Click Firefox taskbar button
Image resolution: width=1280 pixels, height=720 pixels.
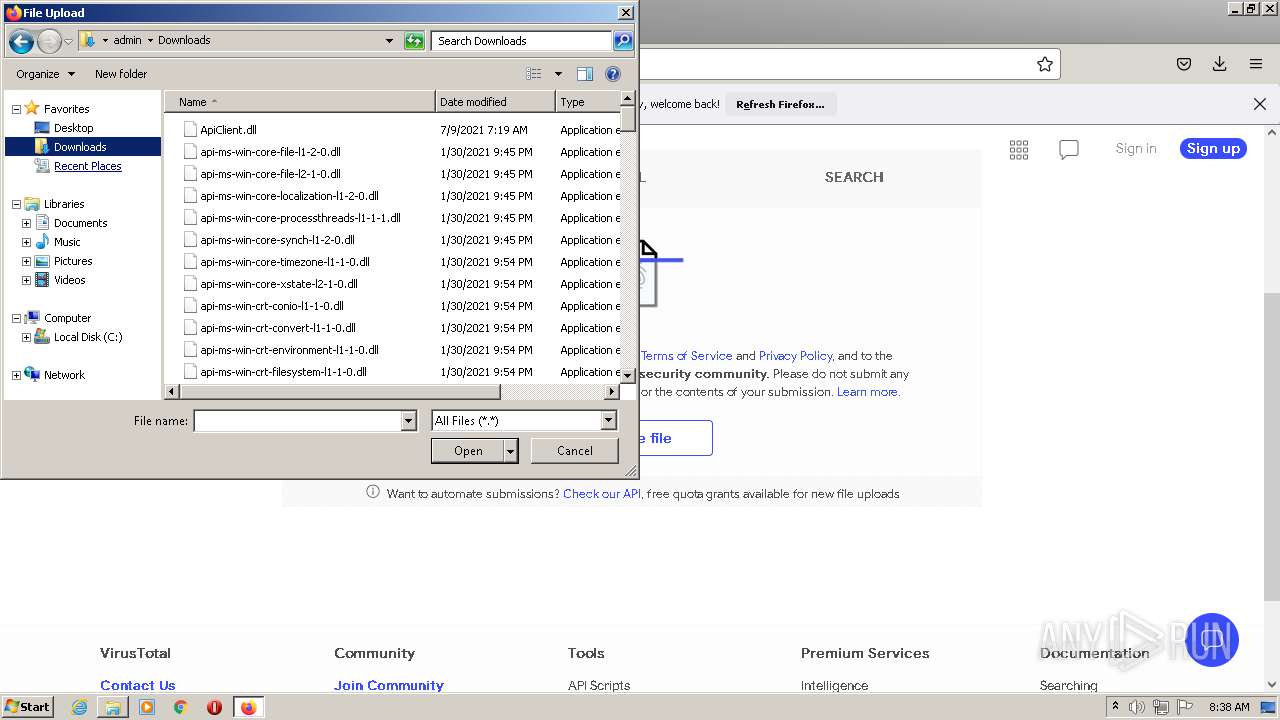pos(249,707)
